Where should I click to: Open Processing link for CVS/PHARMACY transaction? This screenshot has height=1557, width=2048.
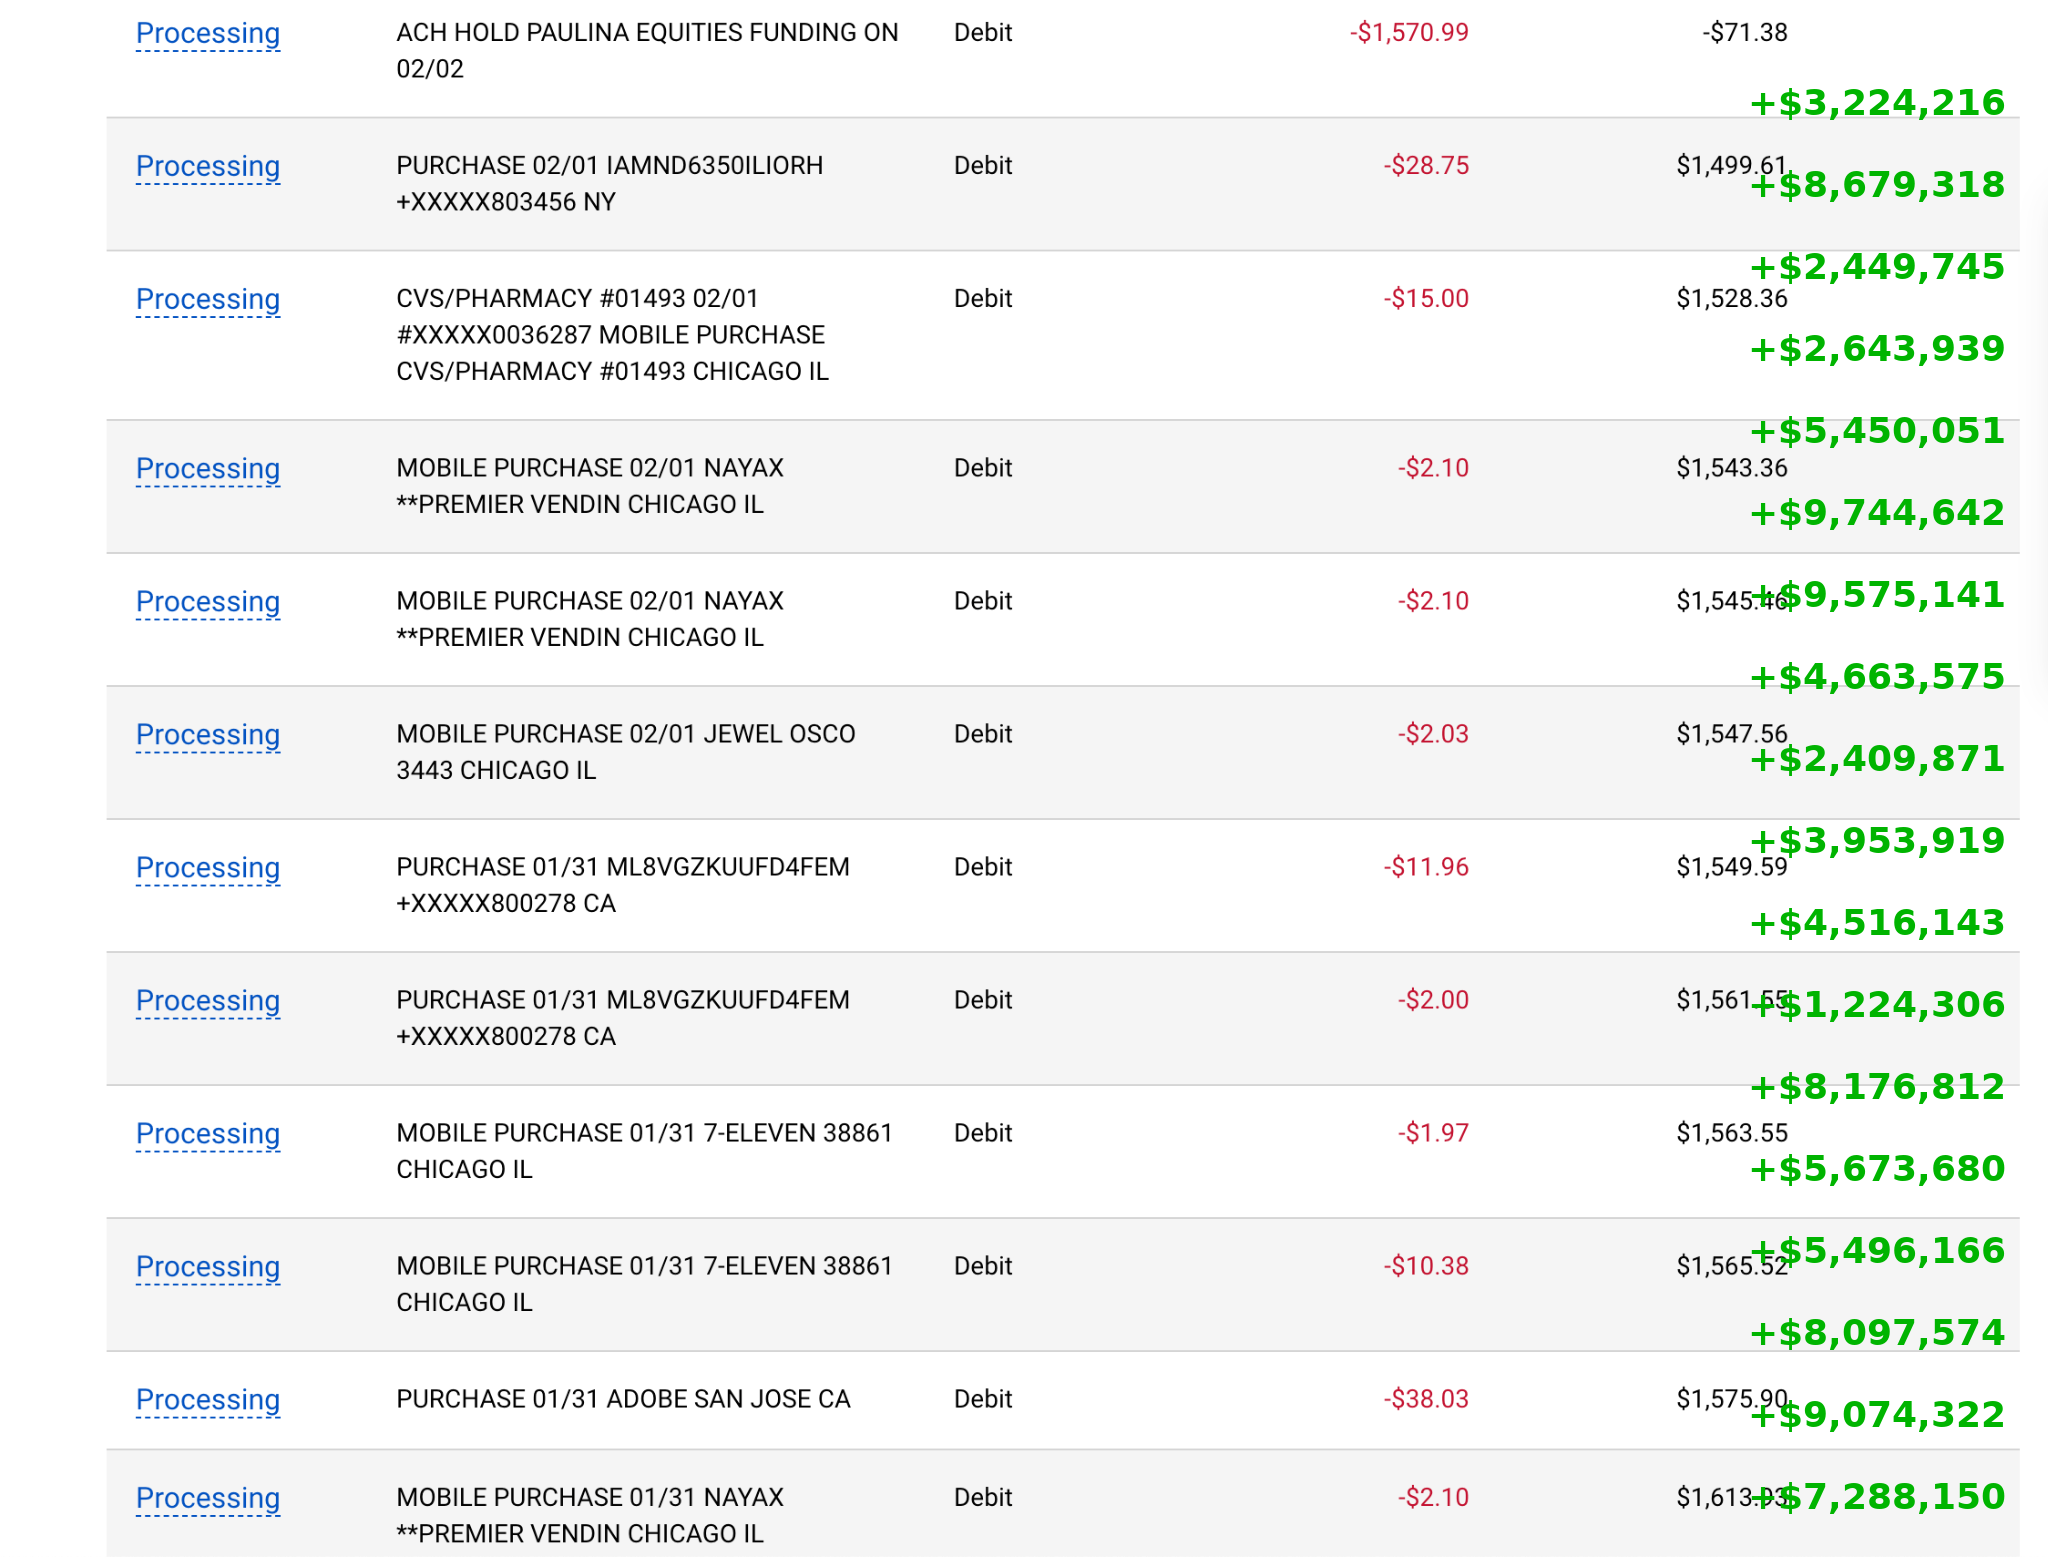(x=207, y=299)
